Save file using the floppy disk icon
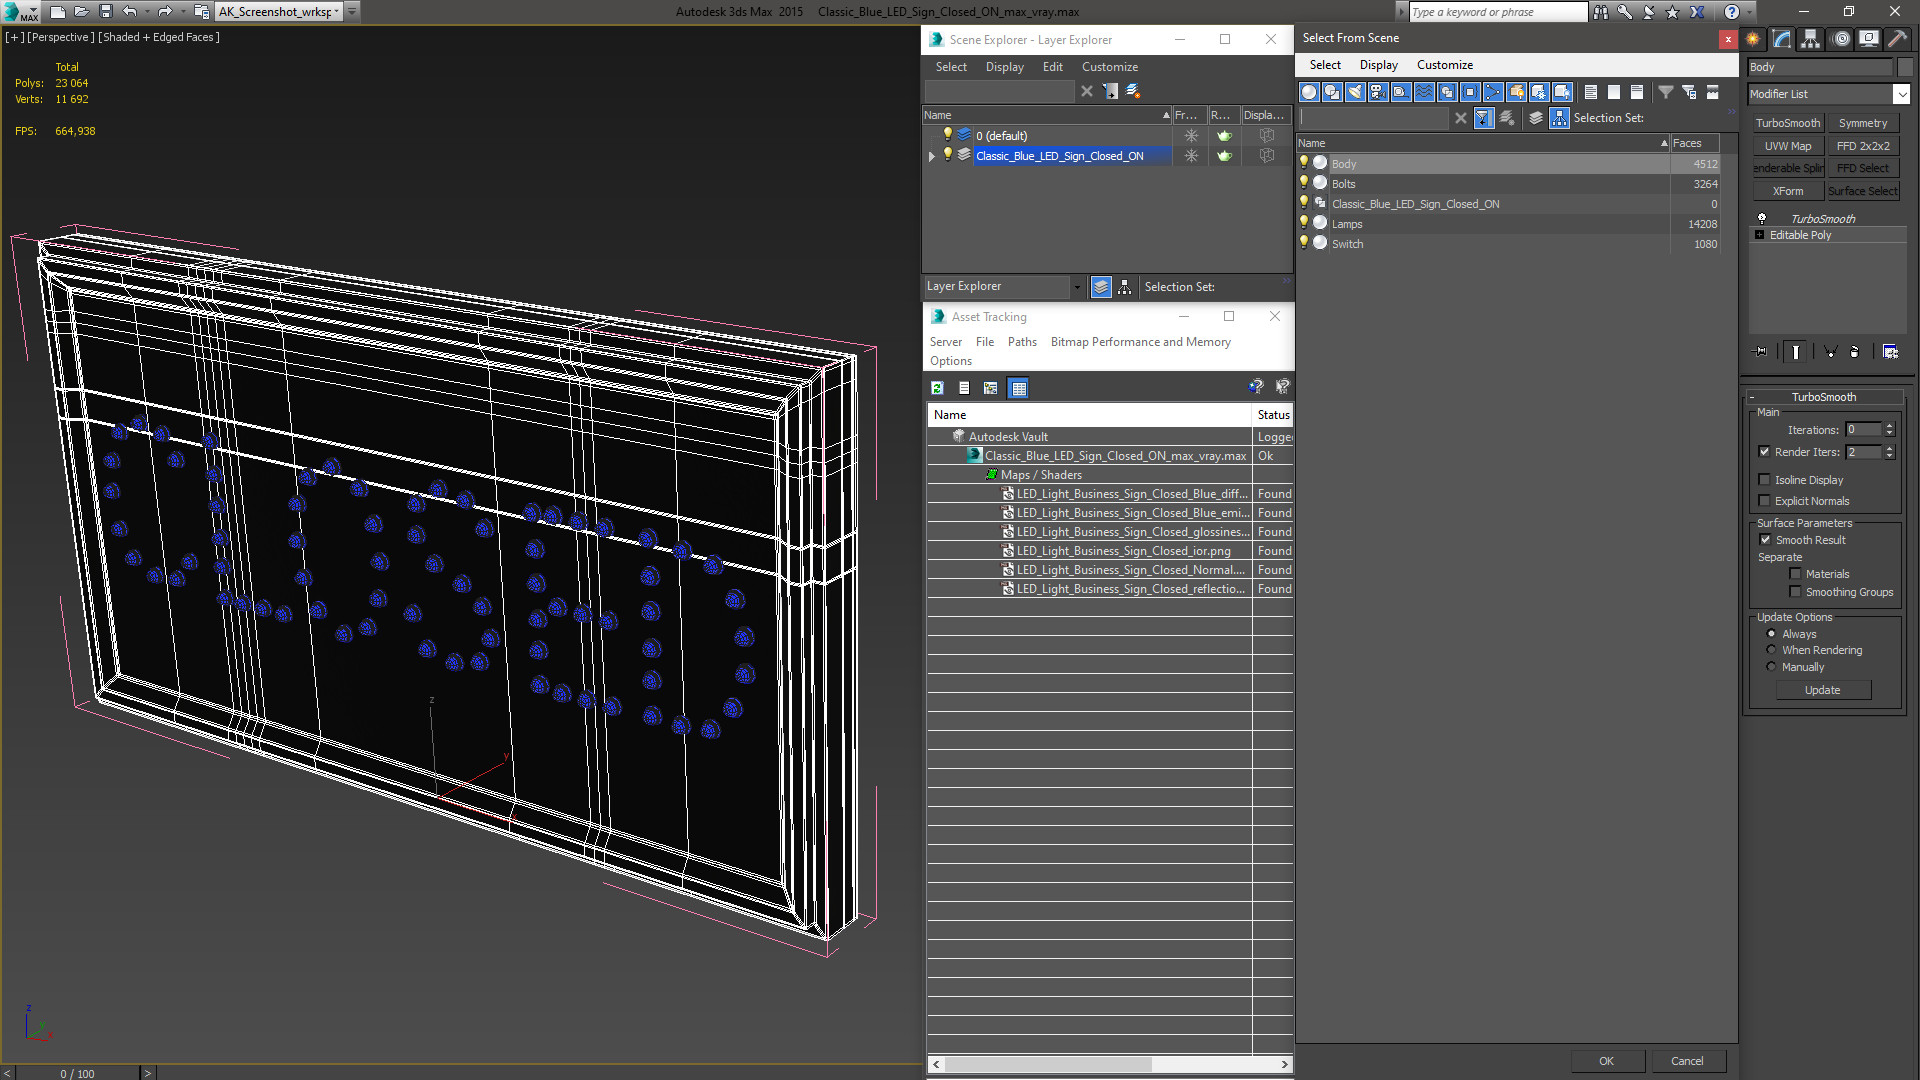Image resolution: width=1920 pixels, height=1080 pixels. [105, 12]
